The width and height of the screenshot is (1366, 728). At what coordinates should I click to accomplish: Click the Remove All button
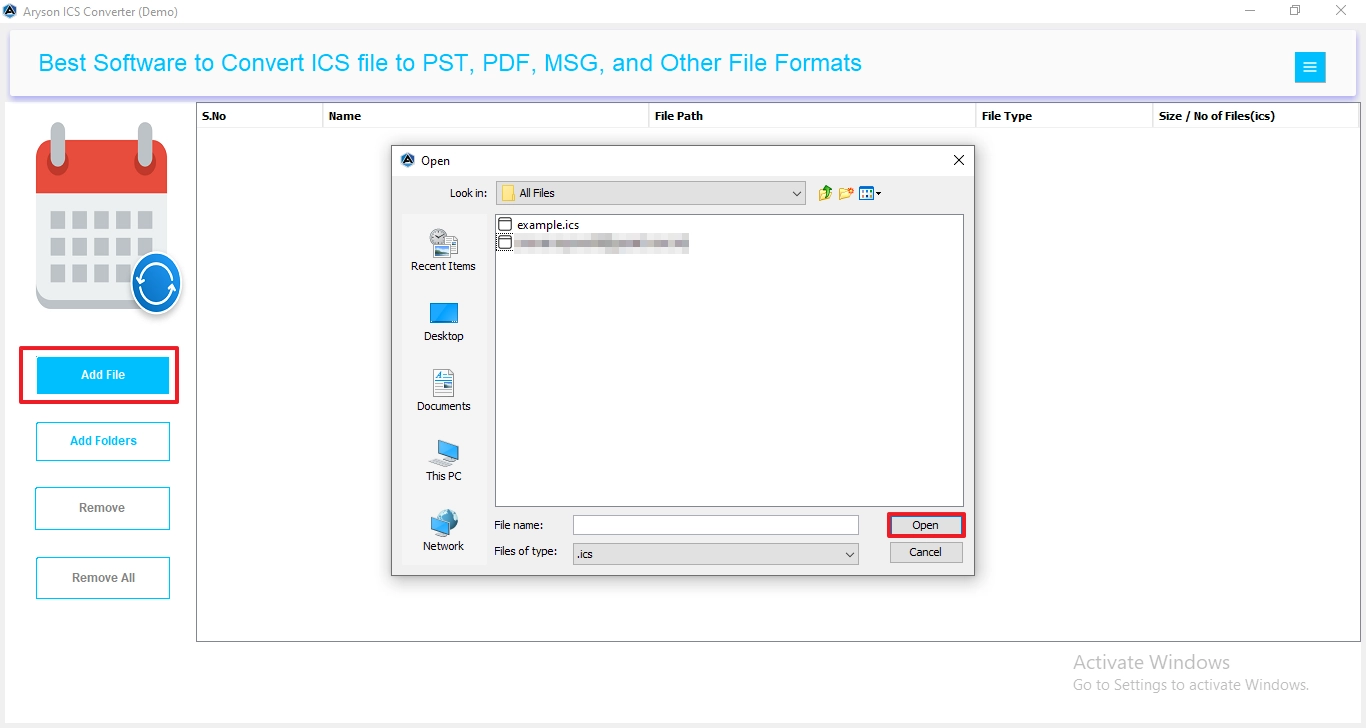click(103, 578)
